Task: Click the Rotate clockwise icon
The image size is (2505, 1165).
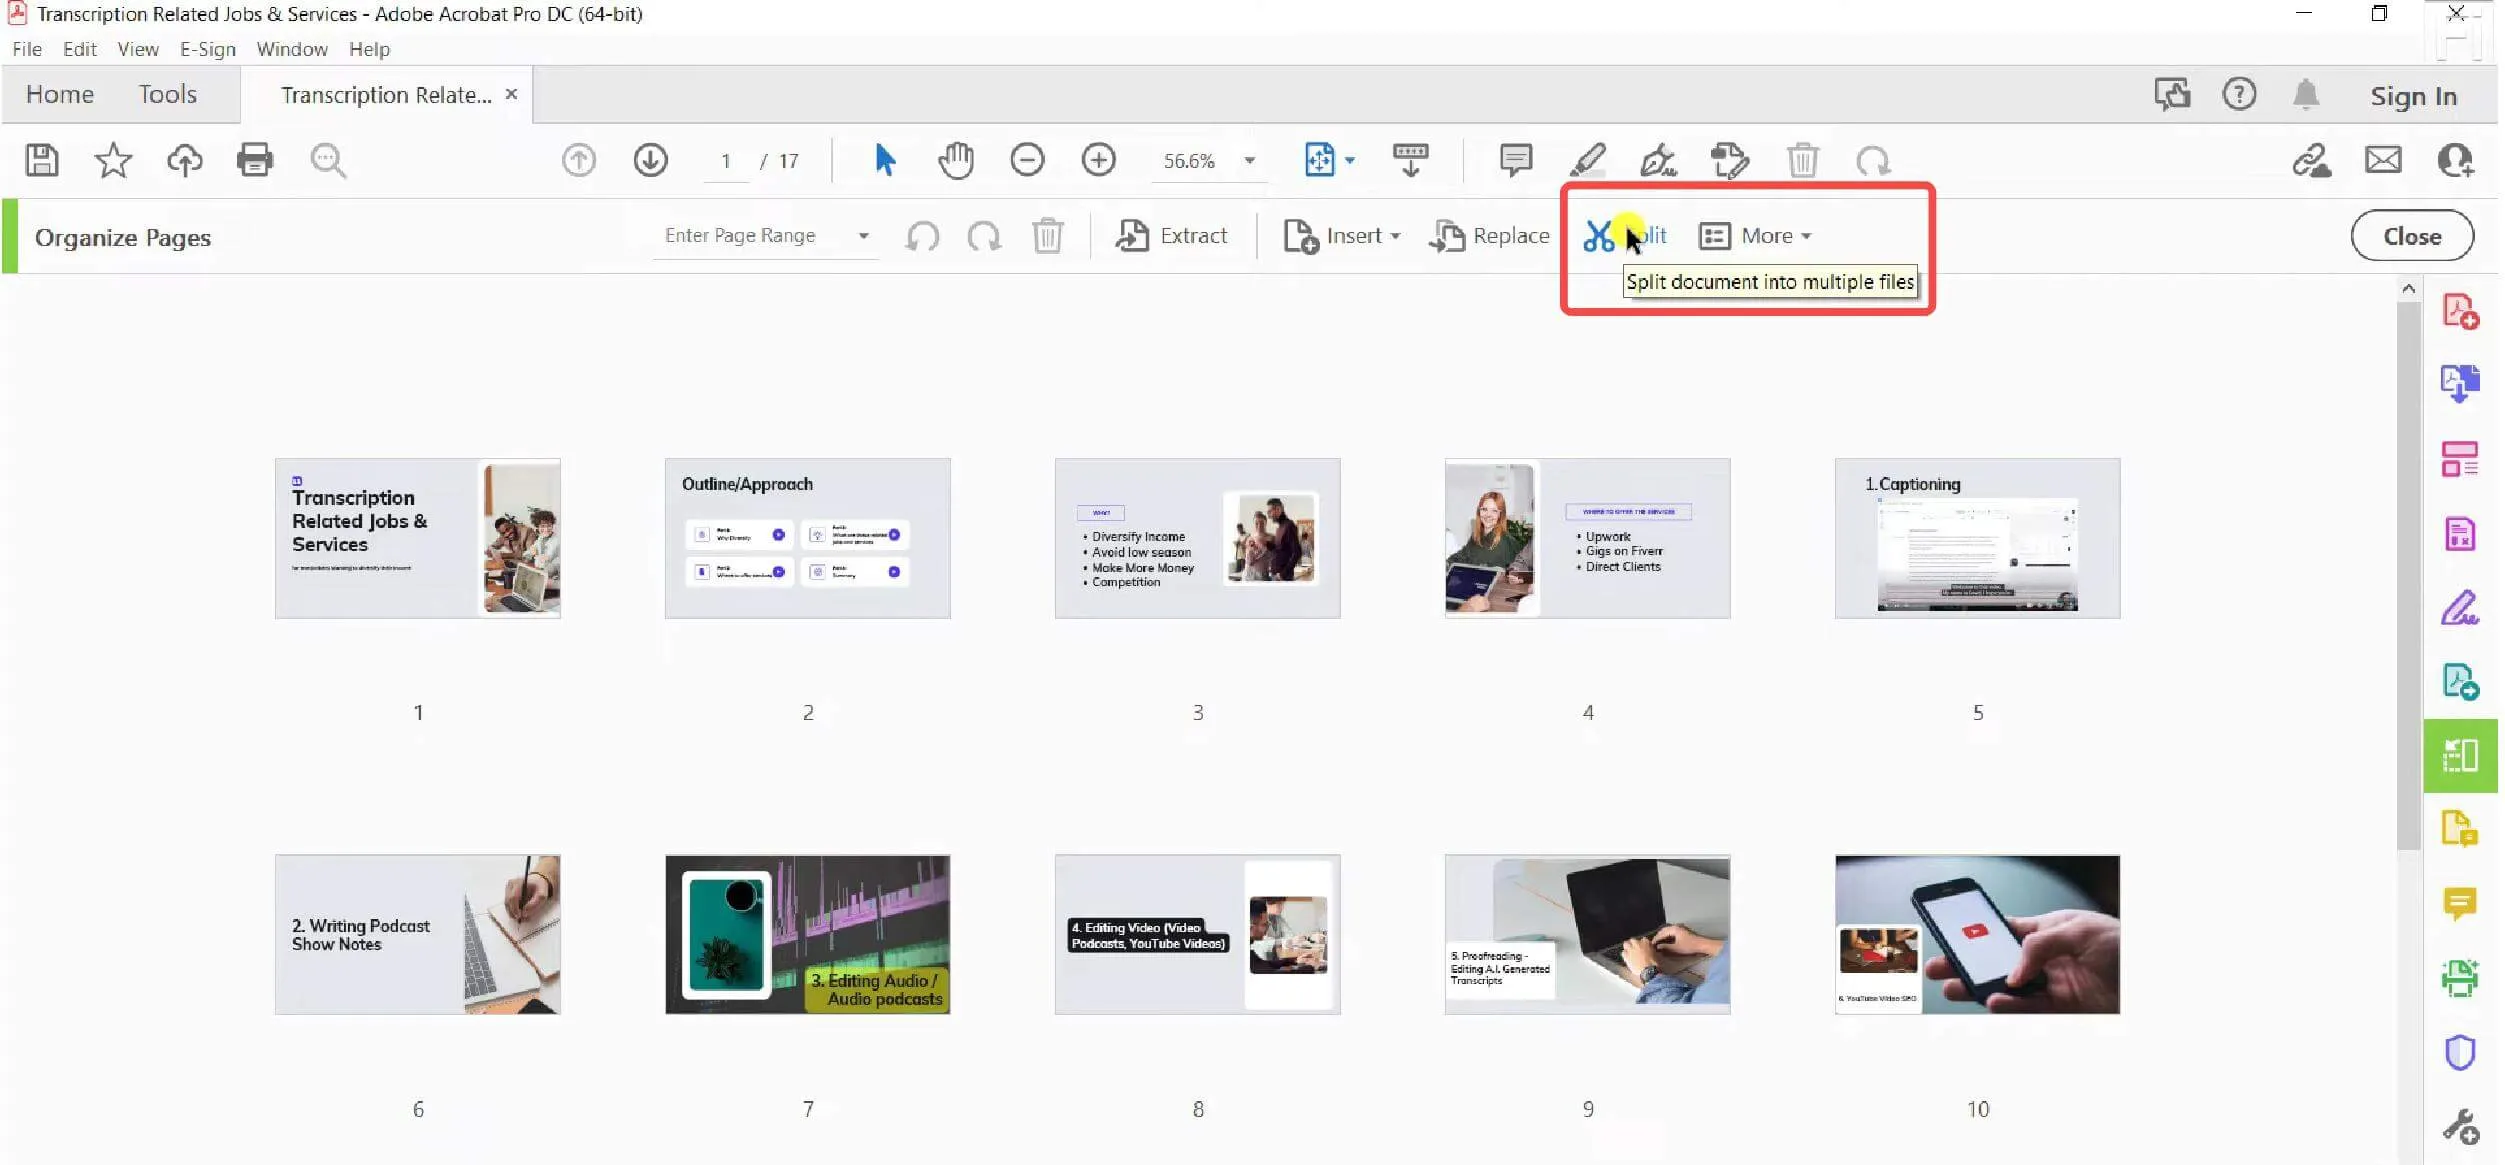Action: tap(984, 237)
